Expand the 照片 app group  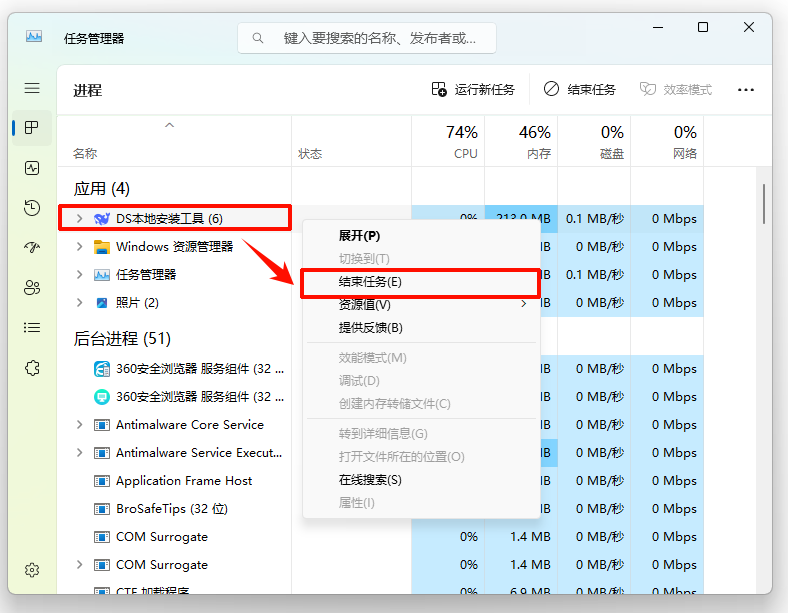click(x=80, y=302)
